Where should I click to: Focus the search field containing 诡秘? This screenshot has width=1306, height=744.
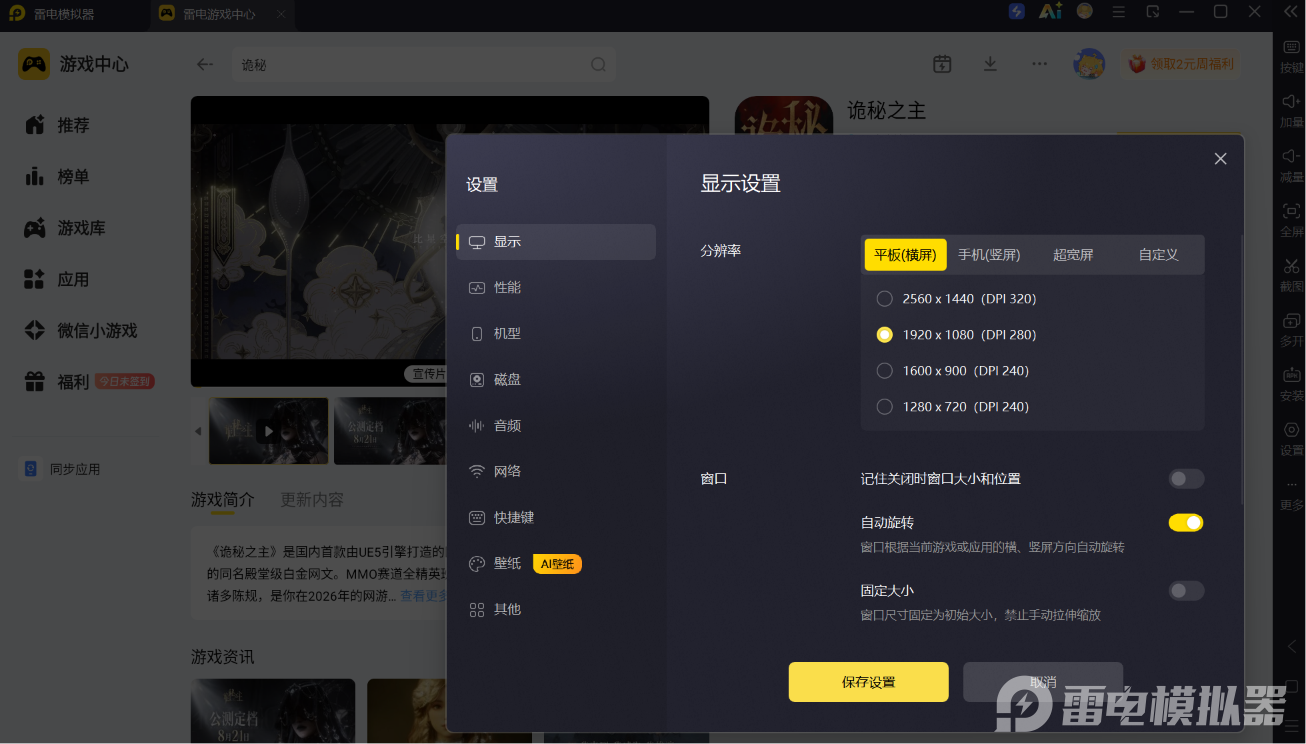423,64
